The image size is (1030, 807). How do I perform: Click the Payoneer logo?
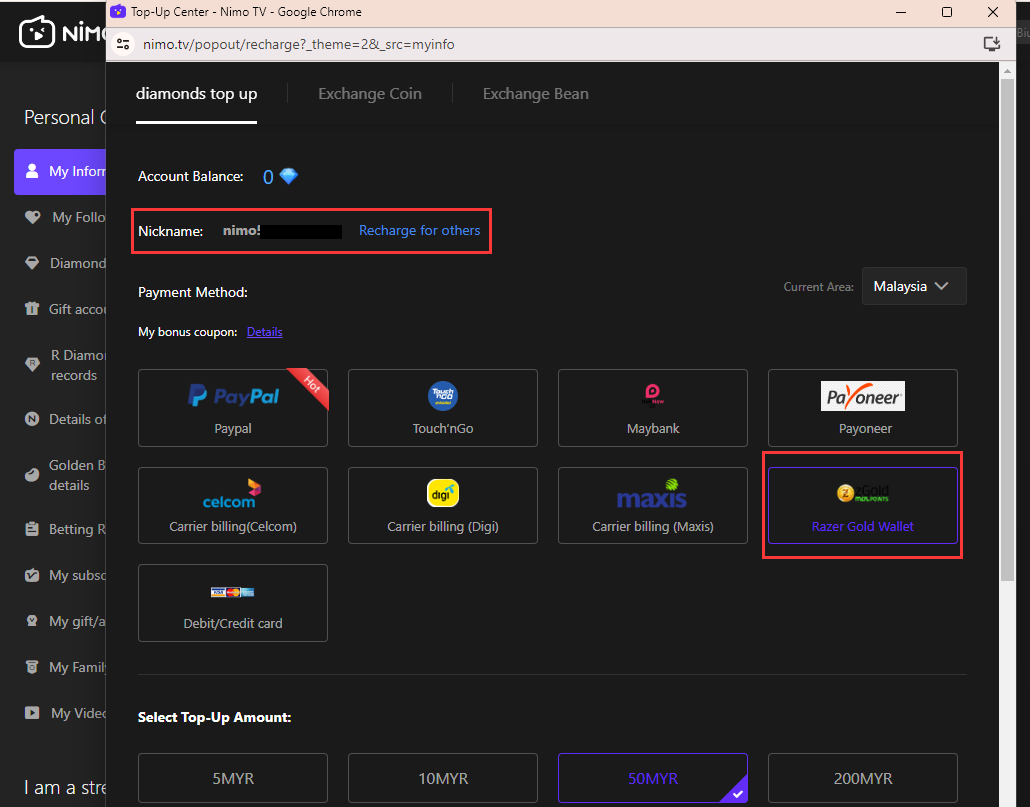pyautogui.click(x=862, y=396)
